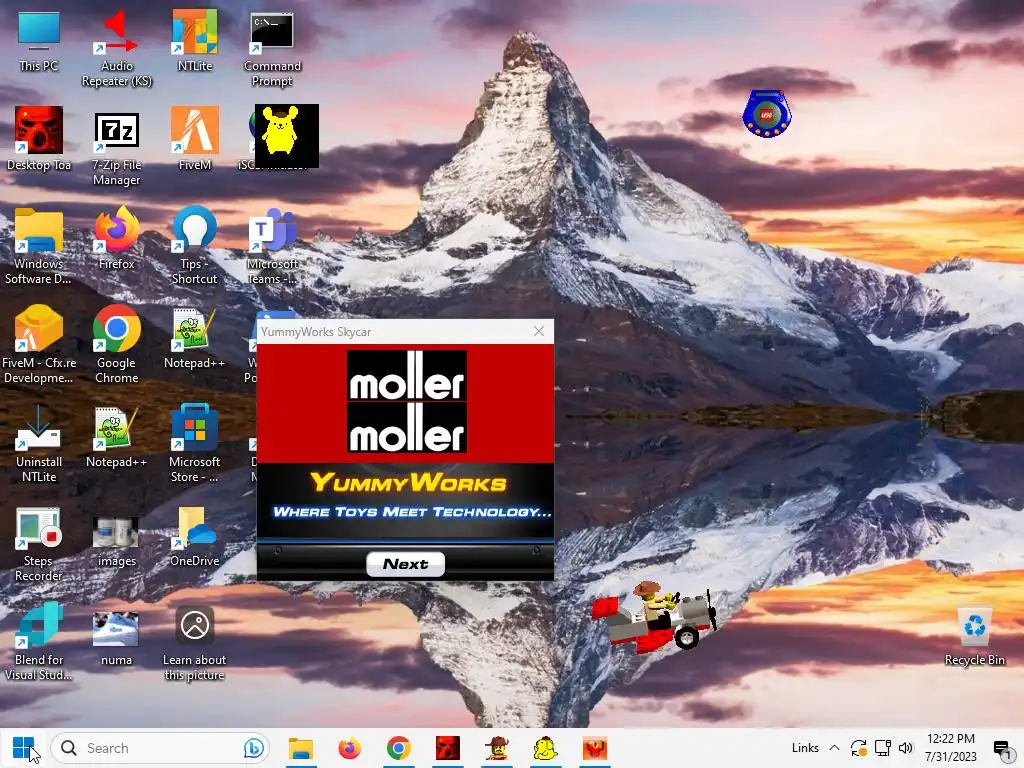The image size is (1024, 768).
Task: Expand hidden system tray icons
Action: pos(834,748)
